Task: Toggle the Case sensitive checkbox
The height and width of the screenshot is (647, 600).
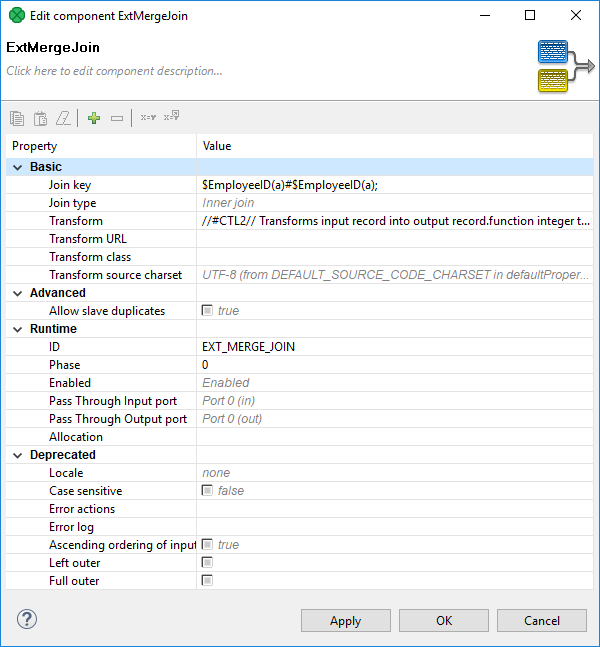Action: 208,491
